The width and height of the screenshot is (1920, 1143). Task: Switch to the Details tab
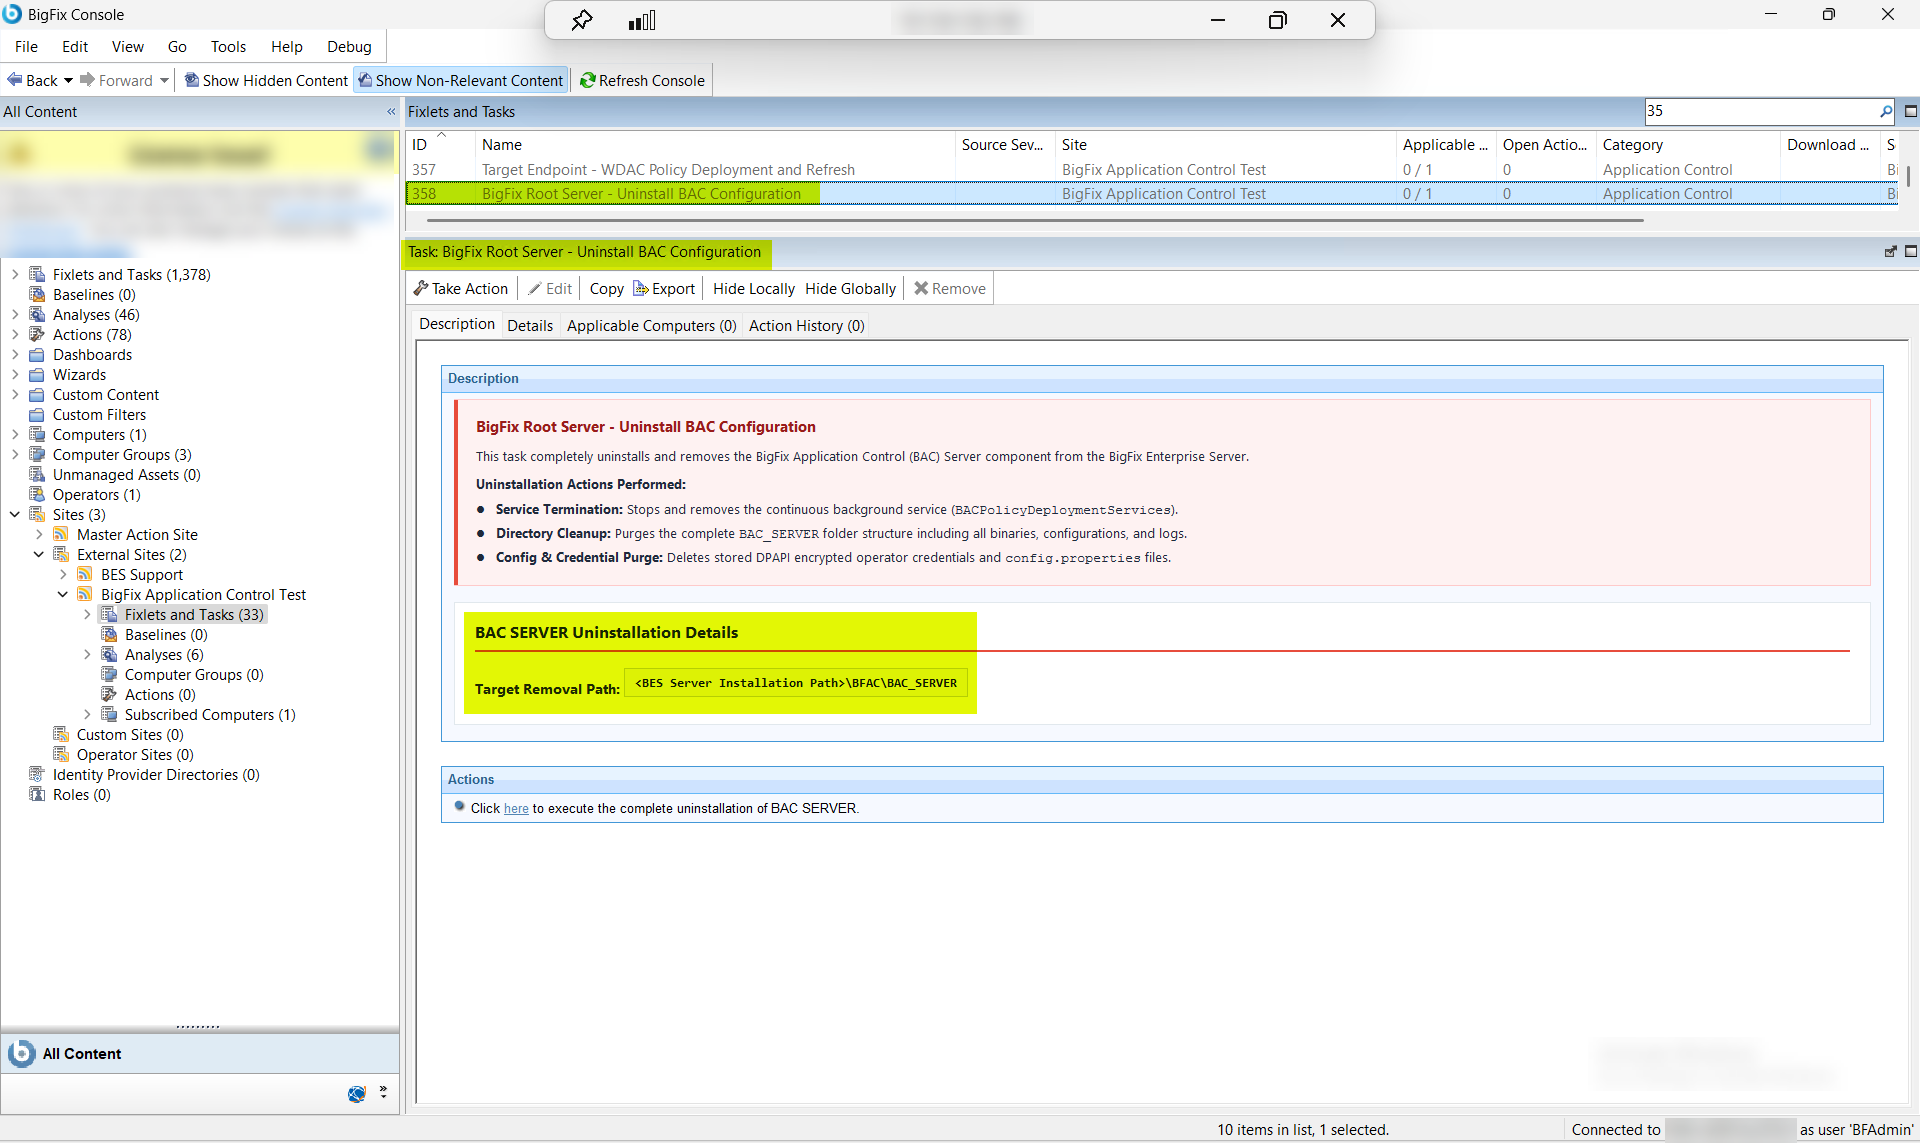coord(530,325)
